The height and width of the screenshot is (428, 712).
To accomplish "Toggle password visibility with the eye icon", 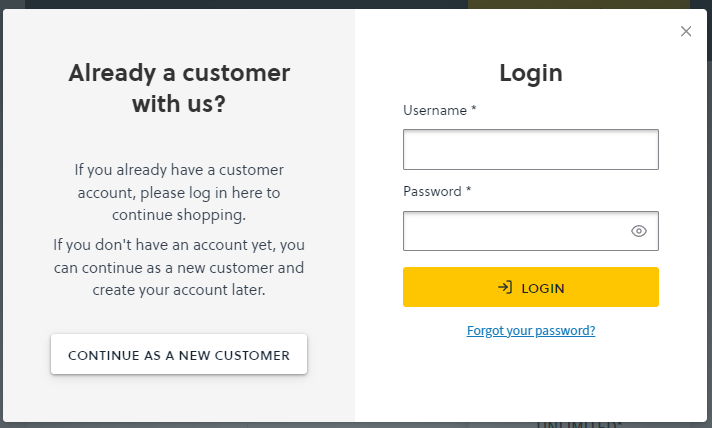I will point(638,231).
